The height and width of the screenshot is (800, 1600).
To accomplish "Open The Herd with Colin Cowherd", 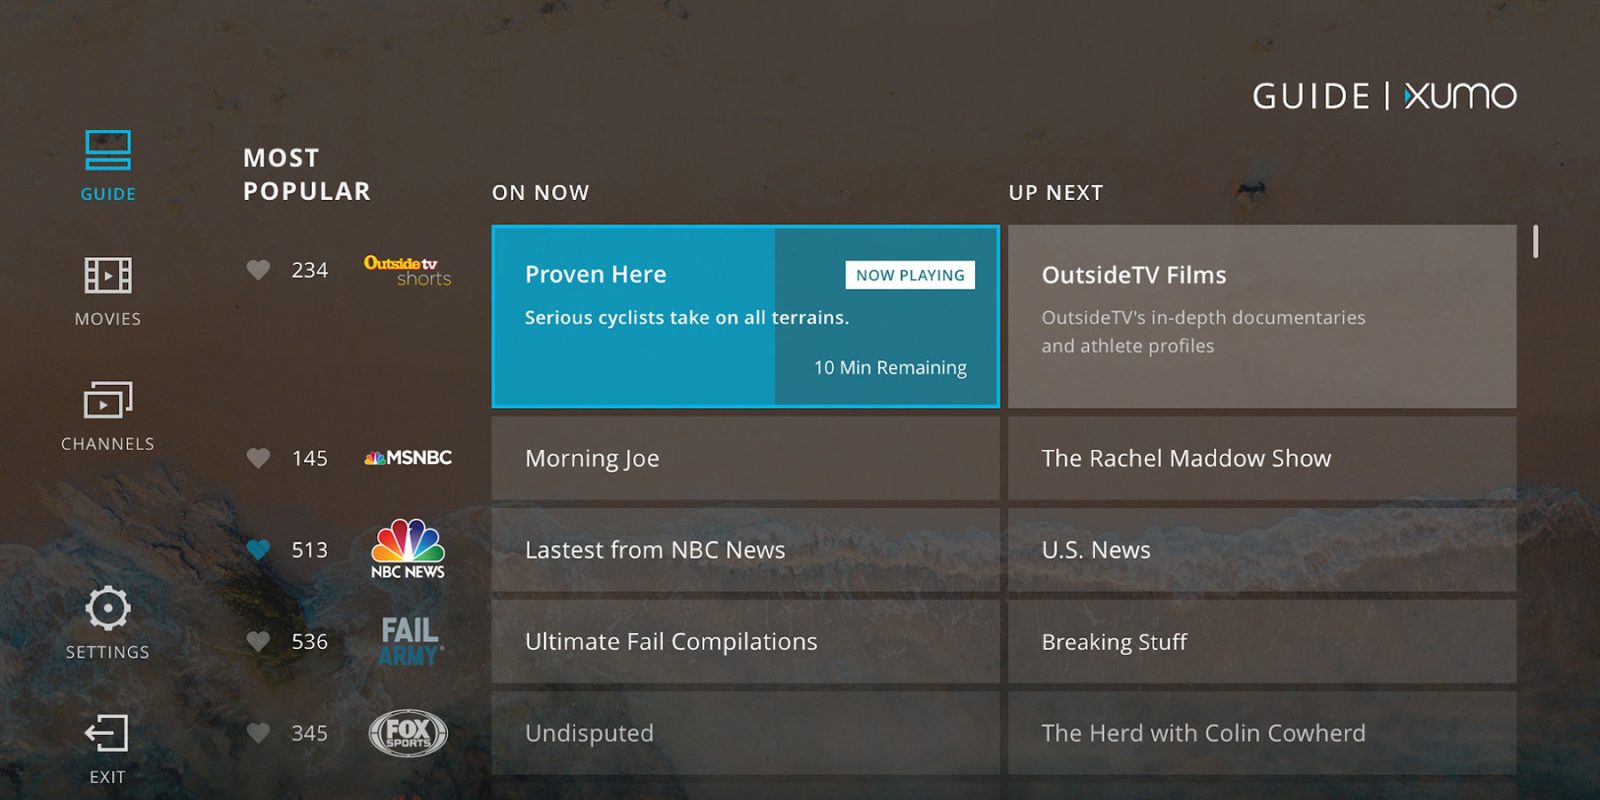I will [1262, 733].
